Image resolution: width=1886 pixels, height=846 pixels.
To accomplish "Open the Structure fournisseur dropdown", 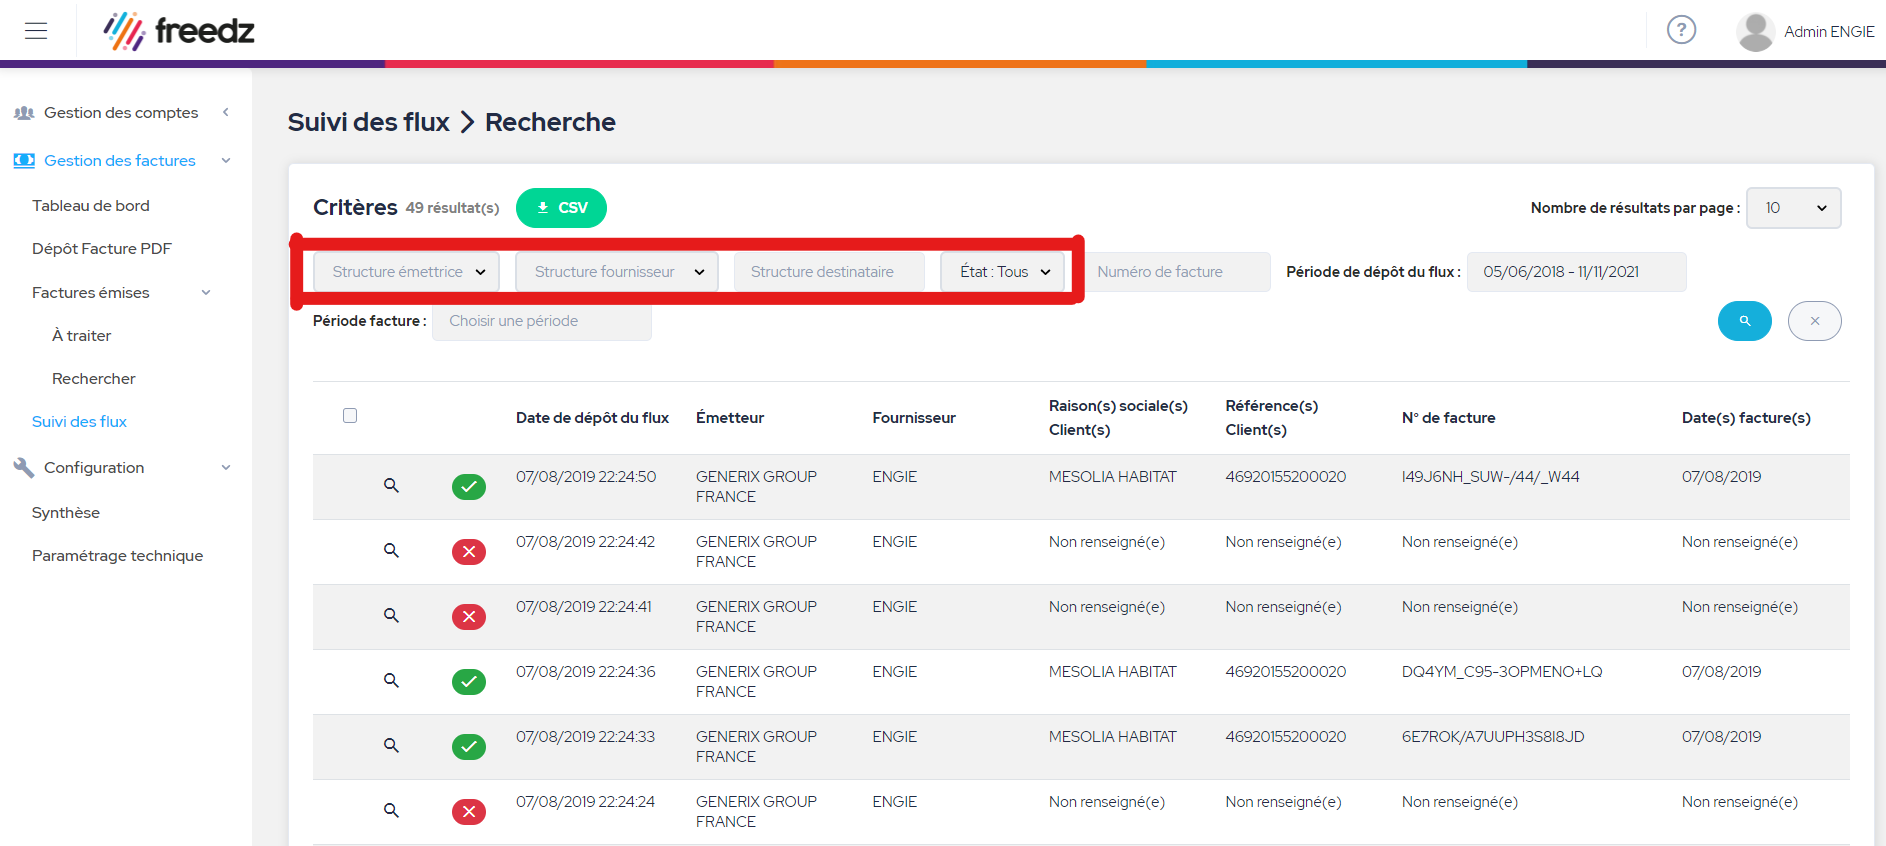I will 616,272.
